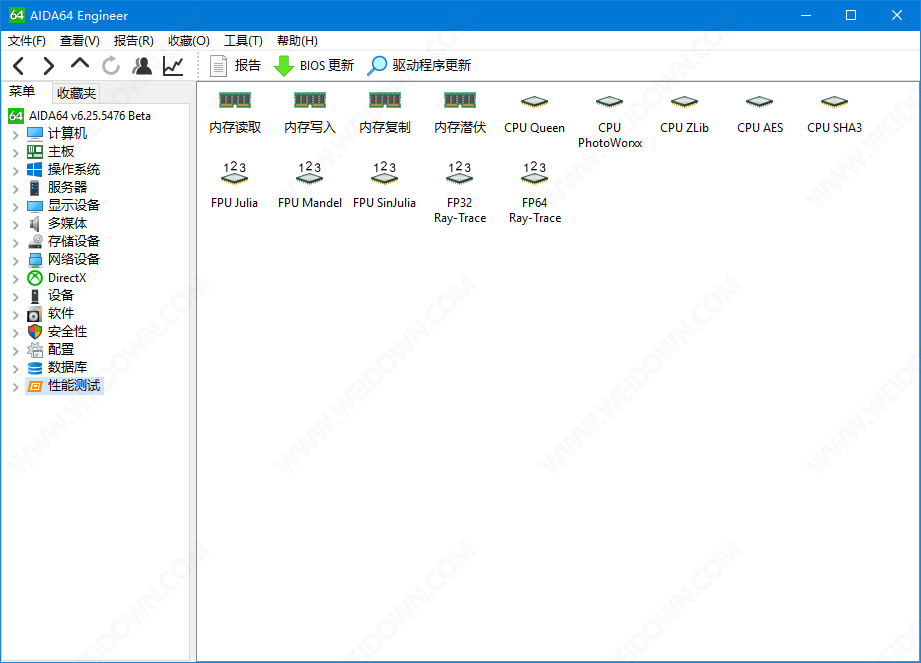
Task: Expand the 存储设备 tree node
Action: point(15,243)
